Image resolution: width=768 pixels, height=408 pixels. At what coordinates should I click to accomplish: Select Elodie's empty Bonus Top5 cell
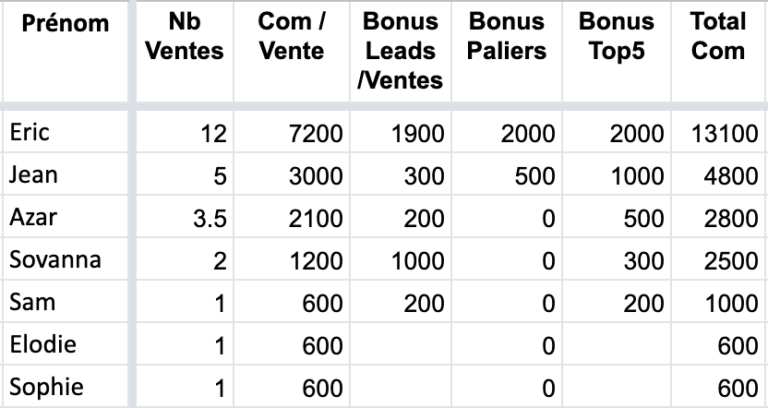616,344
